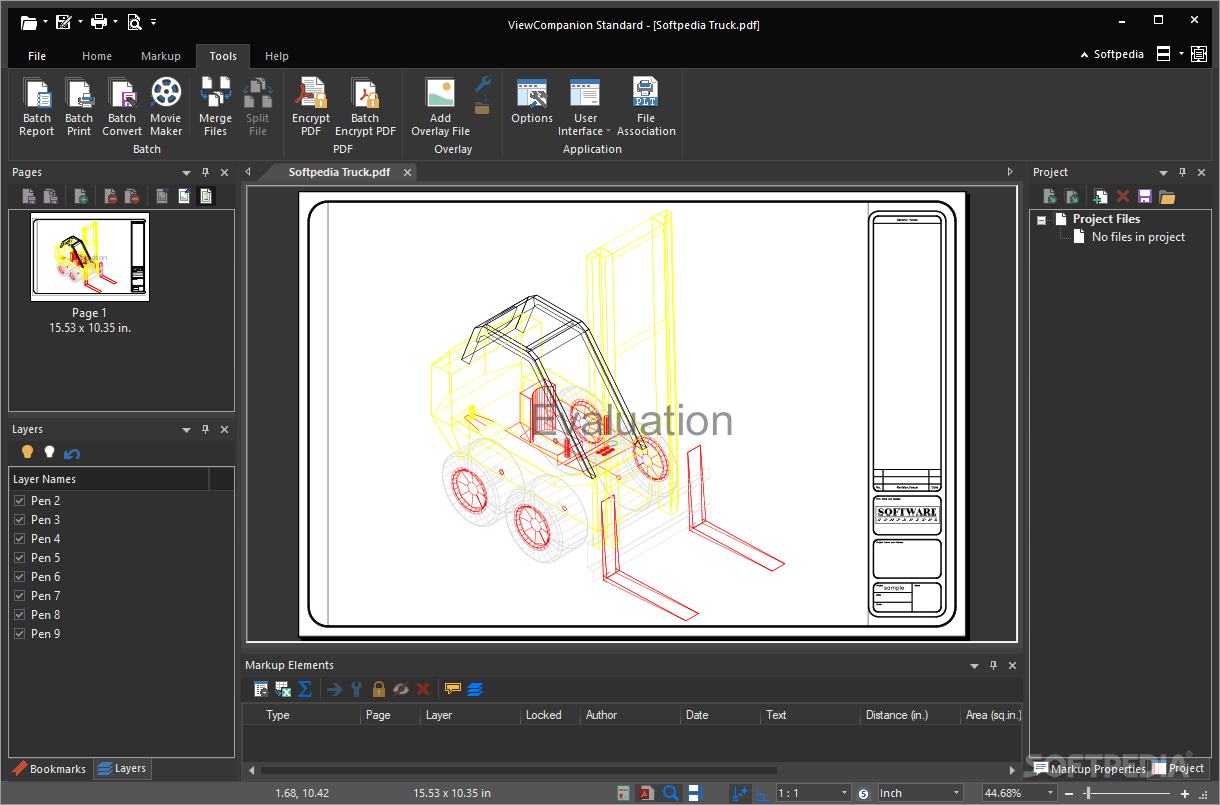Click the Export to Excel markup icon
Screen dimensions: 1220x805
283,689
